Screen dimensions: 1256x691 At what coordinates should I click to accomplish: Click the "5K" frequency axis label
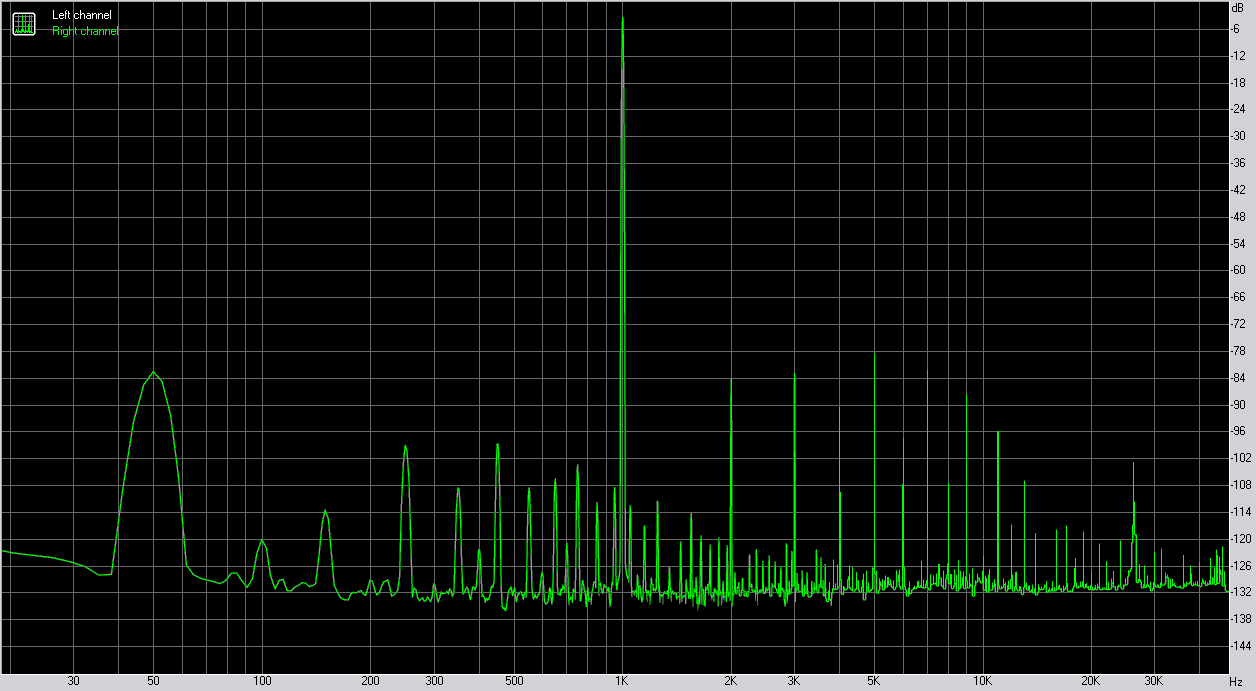pyautogui.click(x=874, y=681)
